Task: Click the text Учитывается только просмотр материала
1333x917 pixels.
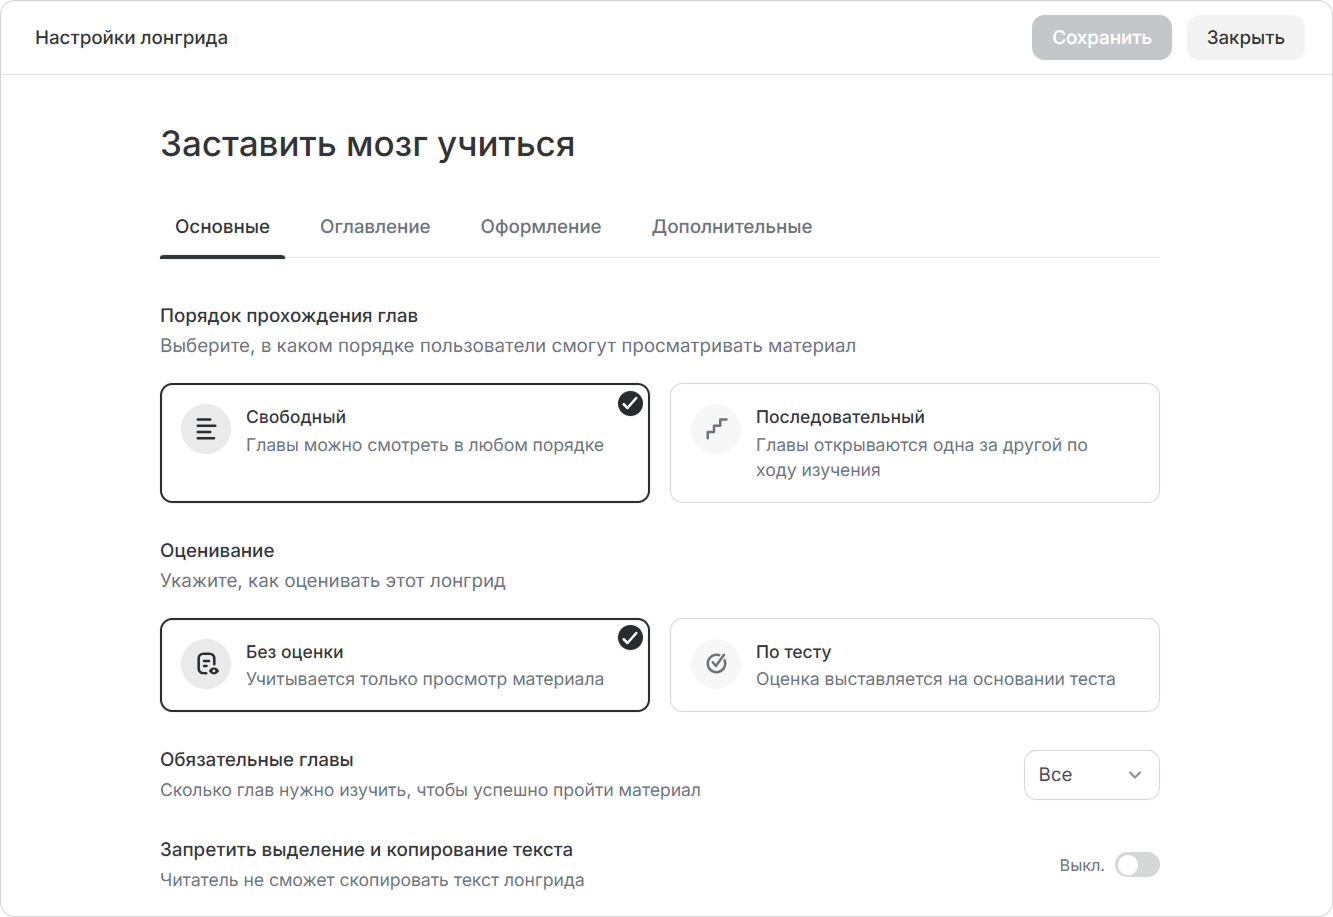Action: point(425,679)
